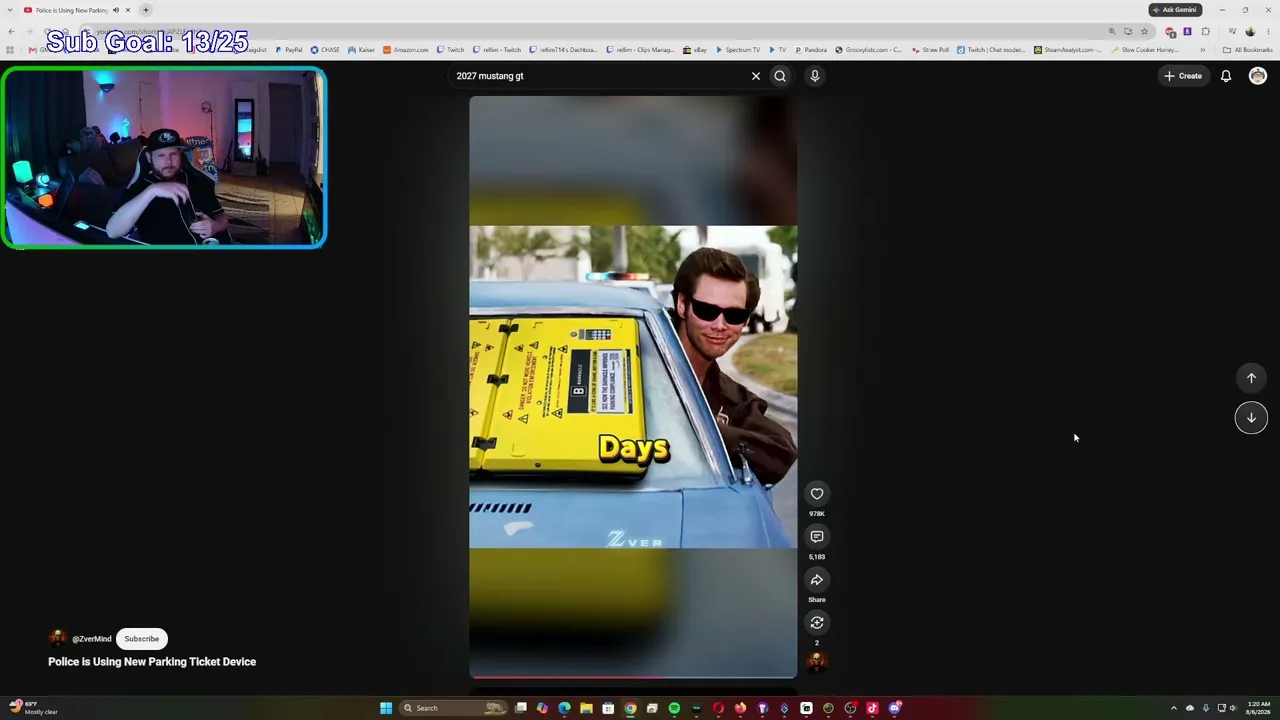Open the Chrome profile avatar
The width and height of the screenshot is (1280, 720).
[1250, 31]
